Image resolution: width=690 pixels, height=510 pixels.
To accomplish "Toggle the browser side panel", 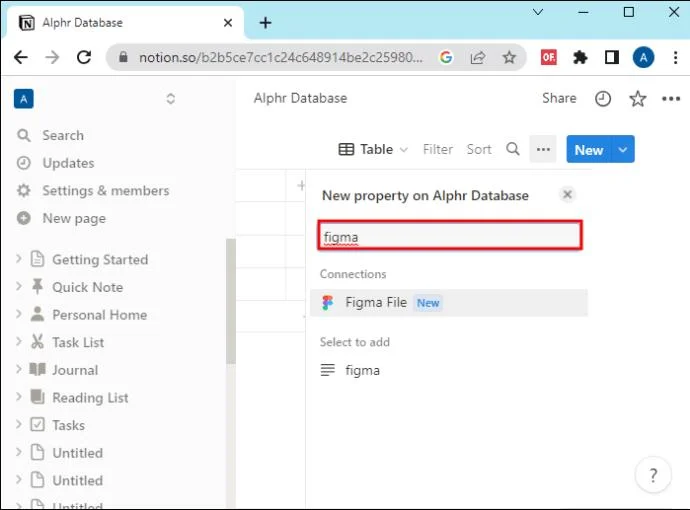I will click(x=612, y=57).
